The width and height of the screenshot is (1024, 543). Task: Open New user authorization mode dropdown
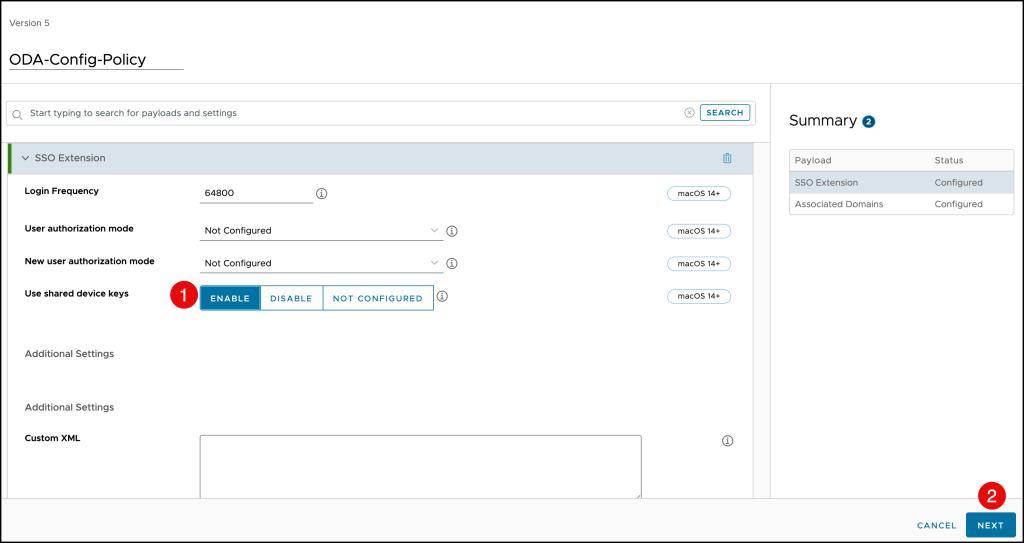(321, 264)
